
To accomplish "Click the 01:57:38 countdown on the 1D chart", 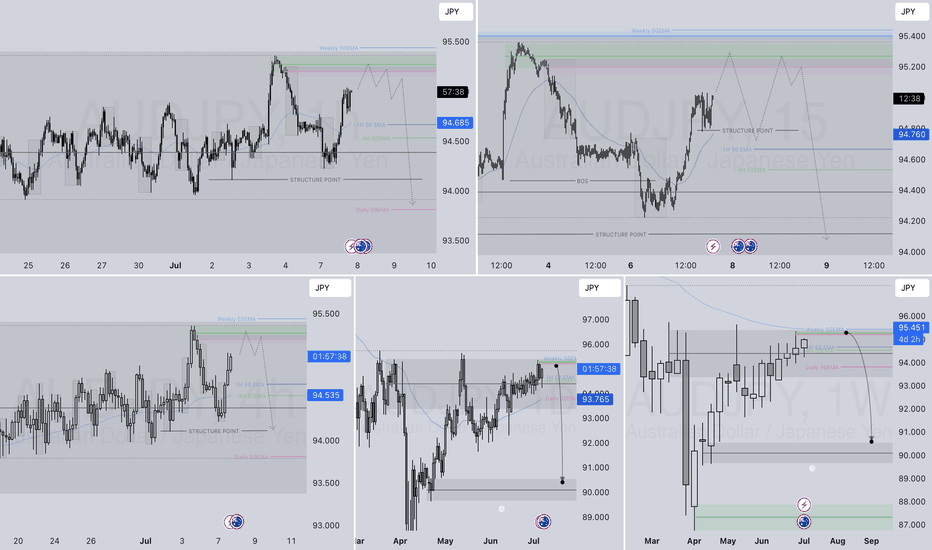I will pyautogui.click(x=599, y=369).
